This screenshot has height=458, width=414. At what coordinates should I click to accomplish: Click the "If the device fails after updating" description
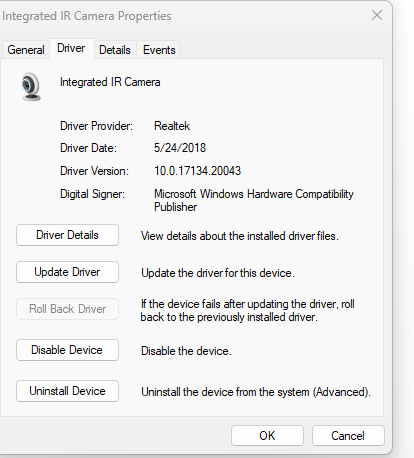tap(247, 310)
